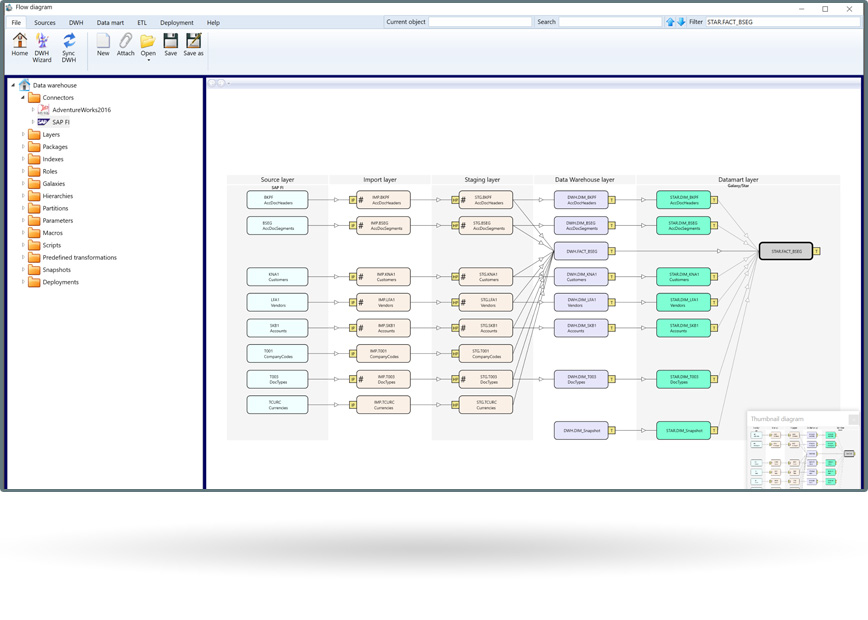The height and width of the screenshot is (620, 868).
Task: Click the Staging layer column header
Action: pyautogui.click(x=482, y=179)
